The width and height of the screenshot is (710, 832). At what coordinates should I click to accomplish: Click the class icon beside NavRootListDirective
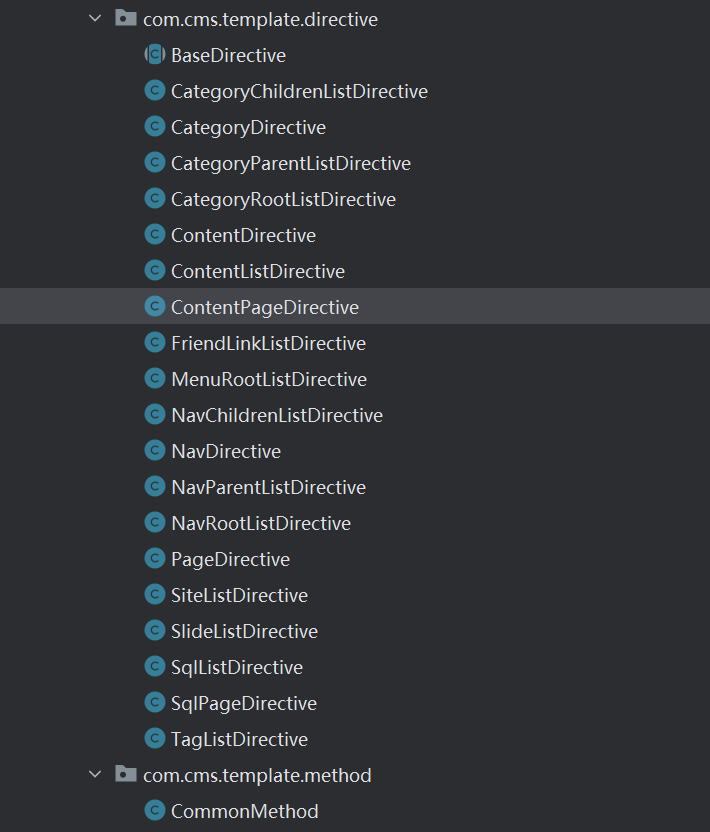tap(155, 522)
